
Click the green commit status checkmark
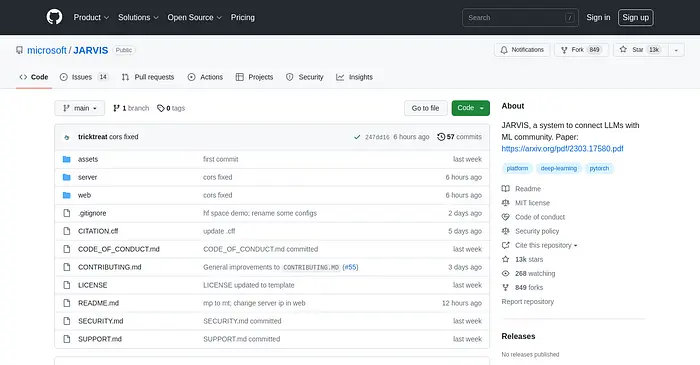[357, 137]
